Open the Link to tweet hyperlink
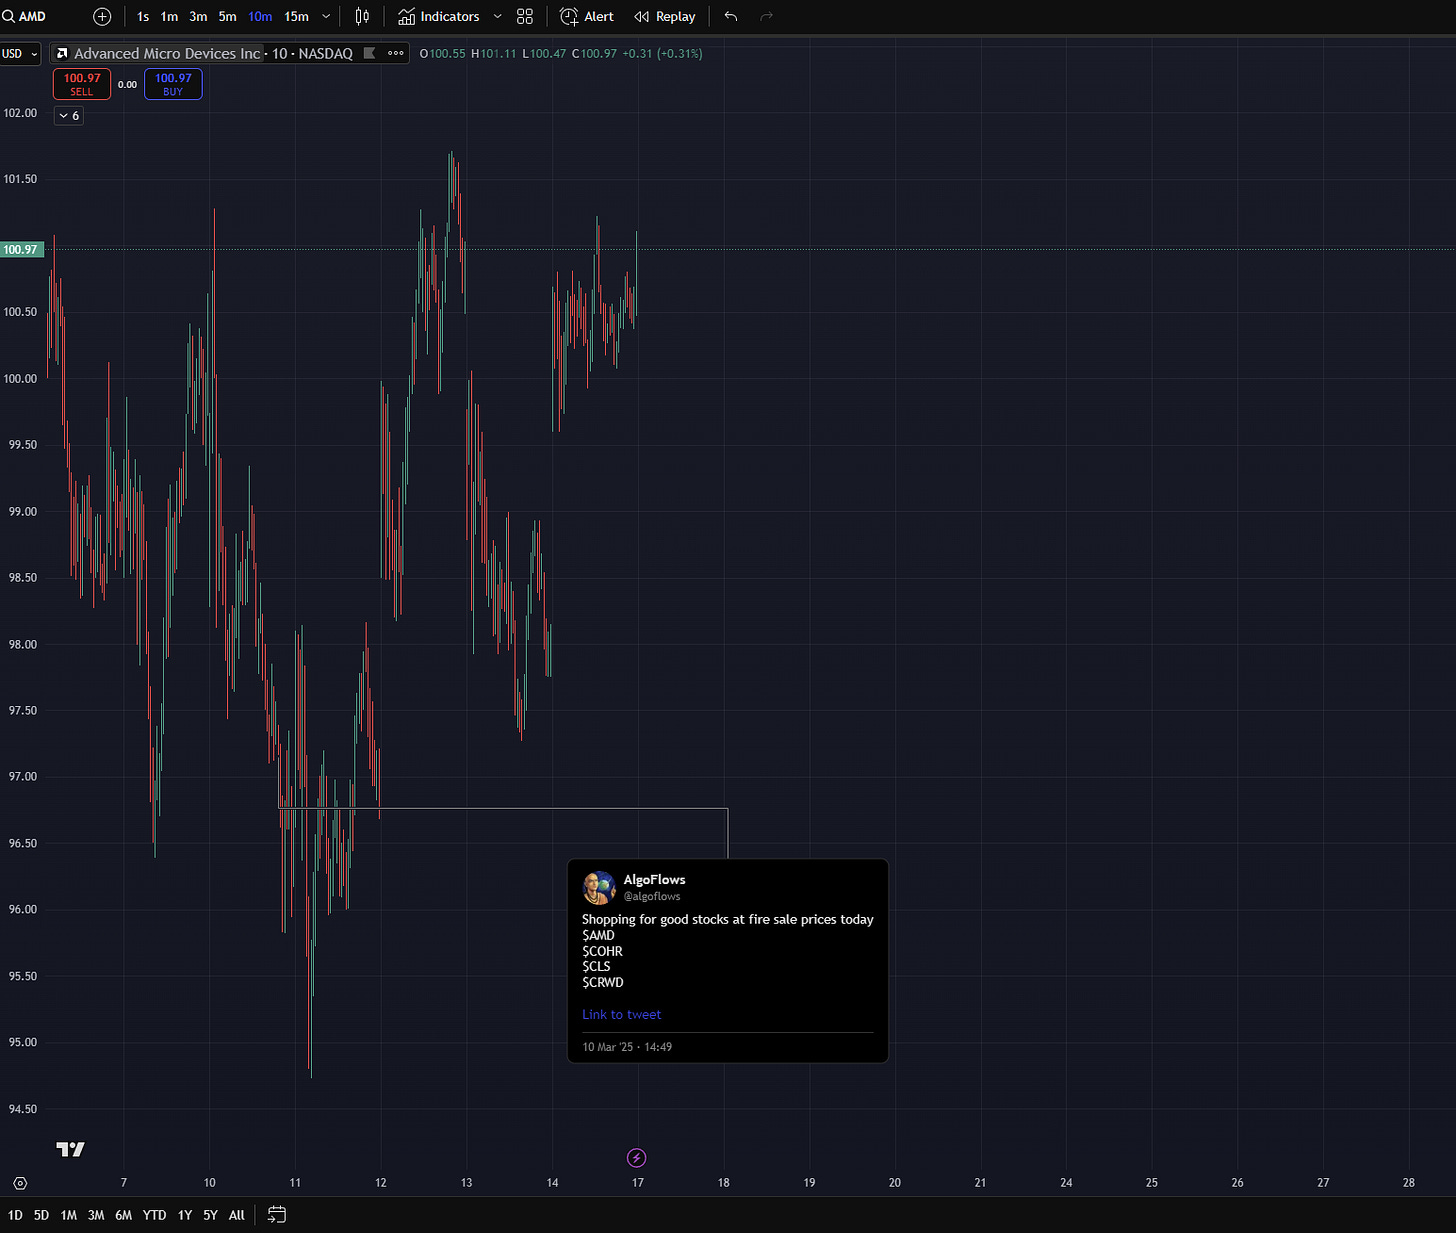The width and height of the screenshot is (1456, 1233). [622, 1014]
